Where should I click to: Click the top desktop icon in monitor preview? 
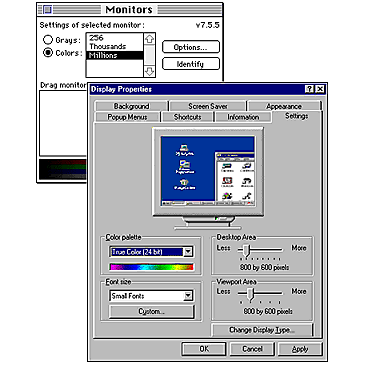pyautogui.click(x=185, y=150)
